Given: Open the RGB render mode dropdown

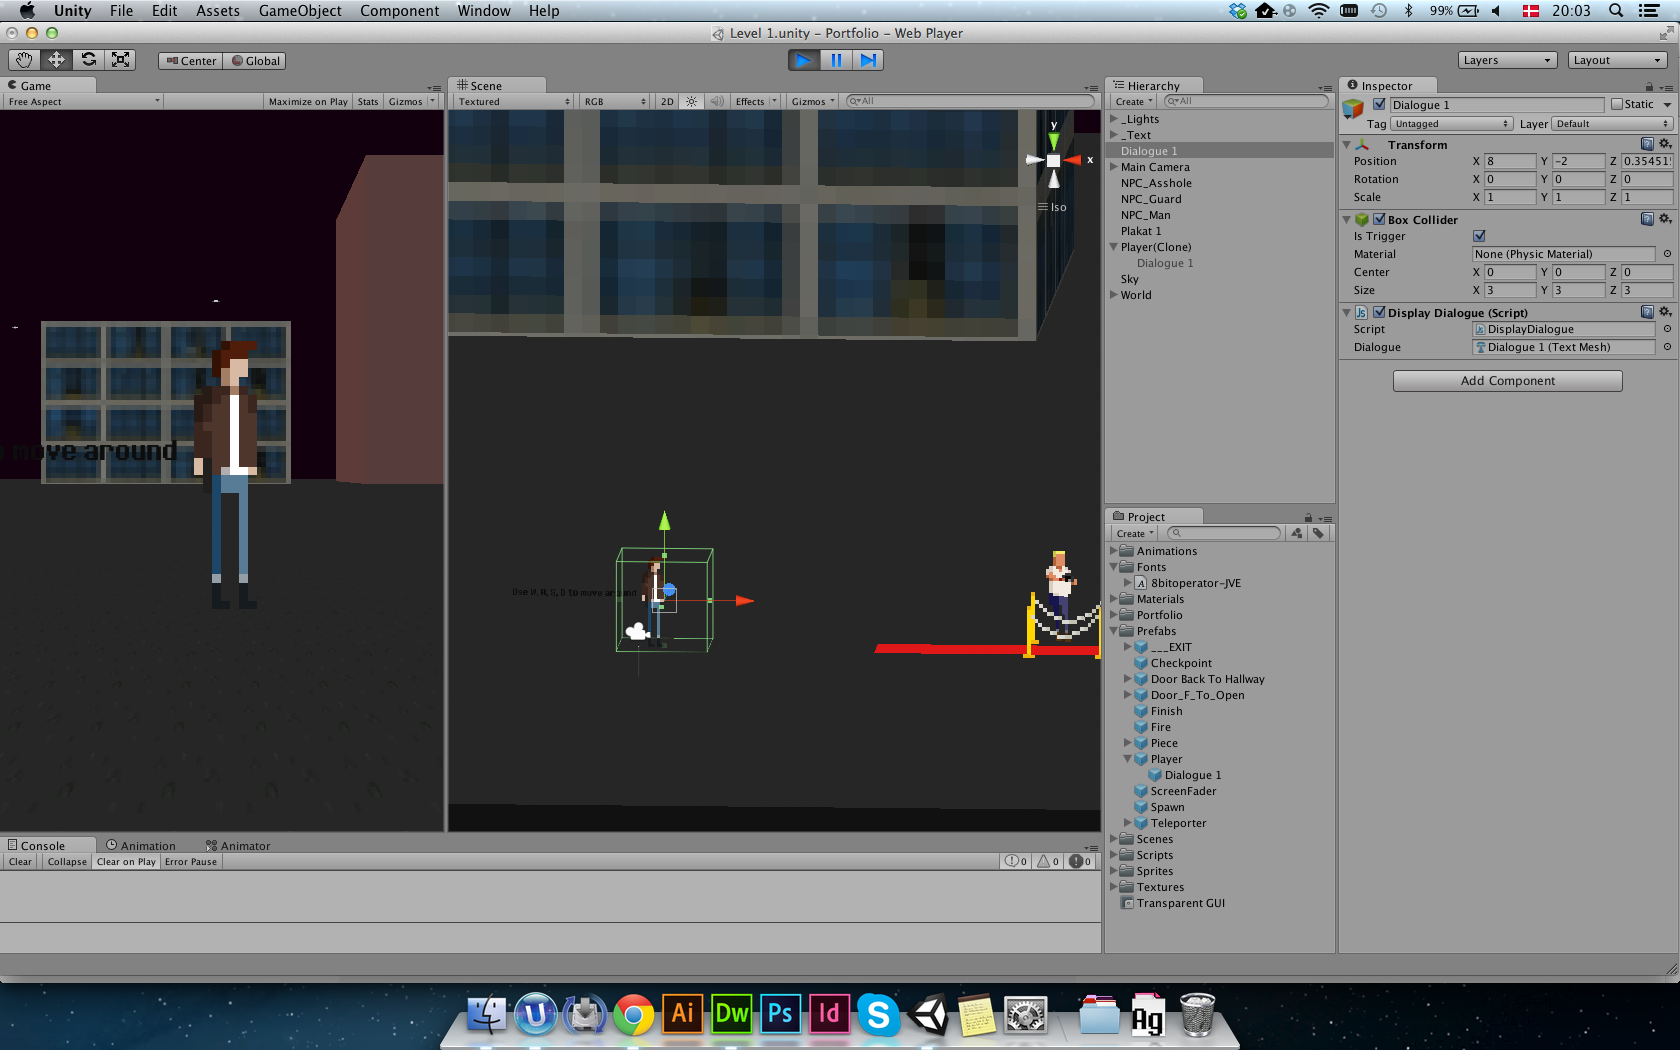Looking at the screenshot, I should [615, 101].
